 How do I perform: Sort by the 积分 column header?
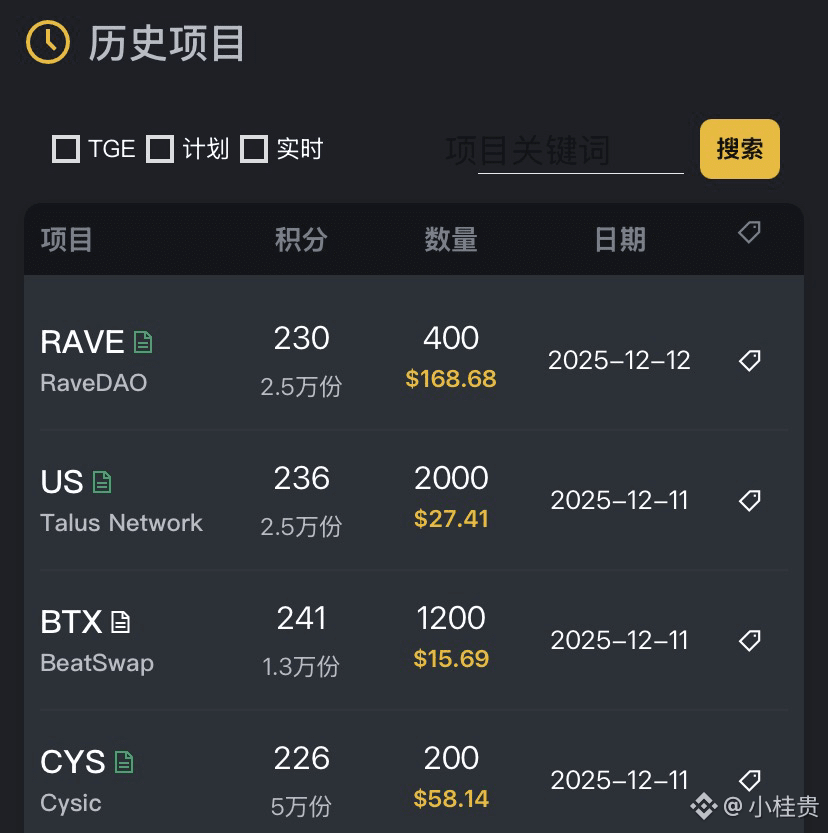tap(301, 240)
